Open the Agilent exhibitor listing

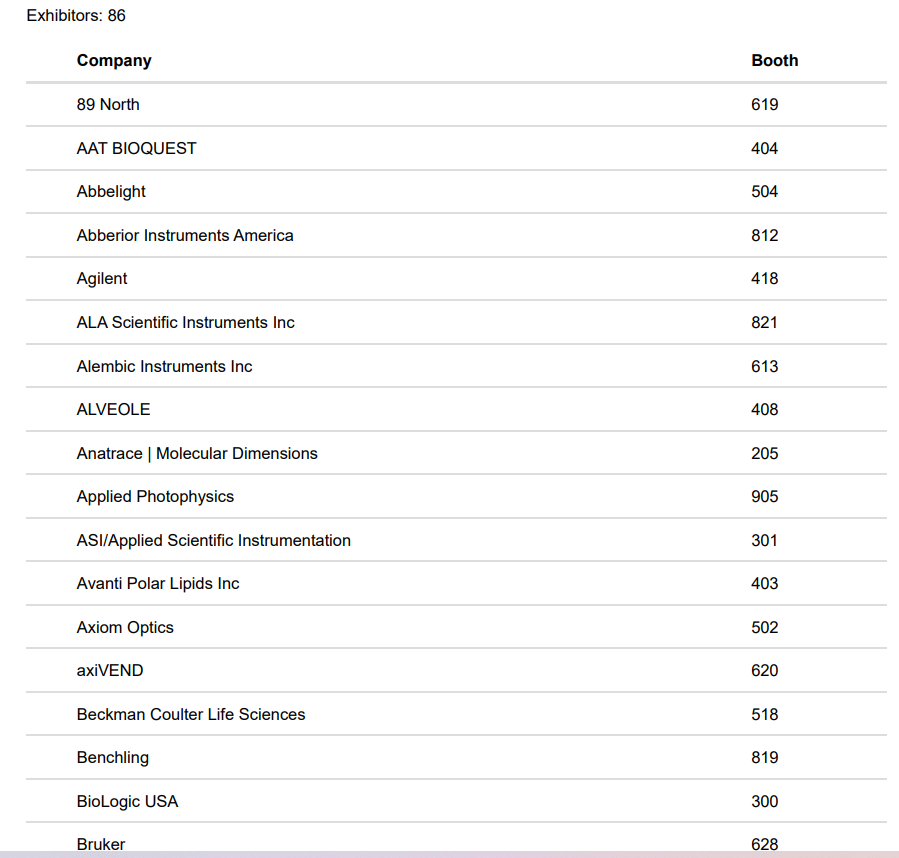(x=102, y=279)
